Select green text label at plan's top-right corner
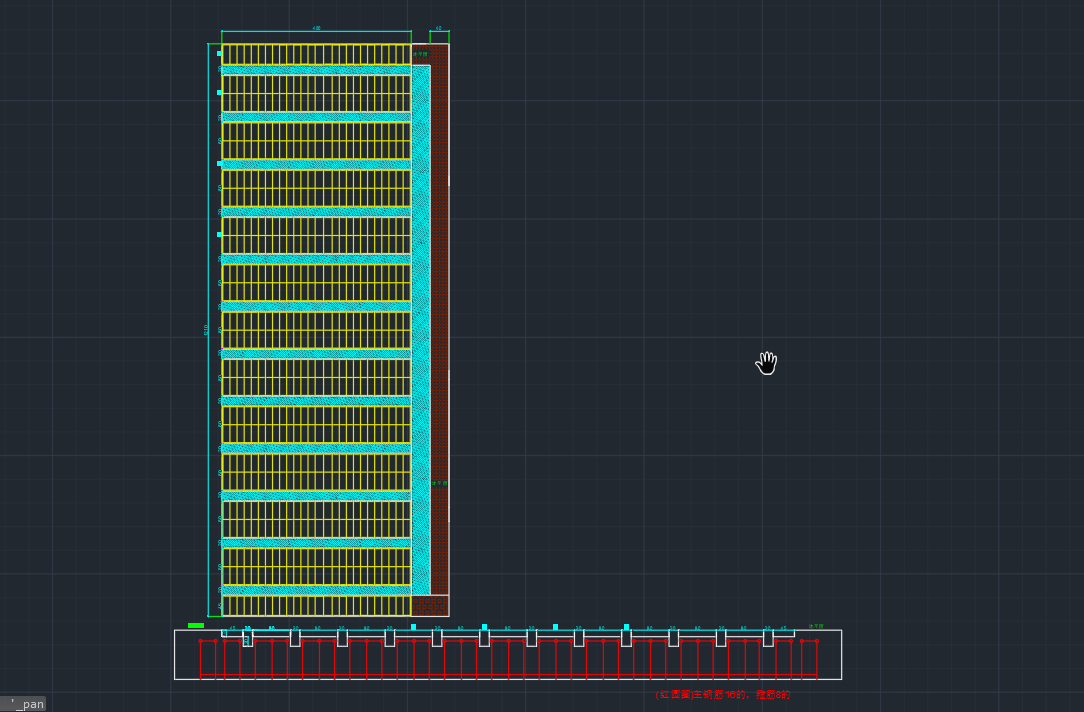The height and width of the screenshot is (712, 1084). coord(421,55)
